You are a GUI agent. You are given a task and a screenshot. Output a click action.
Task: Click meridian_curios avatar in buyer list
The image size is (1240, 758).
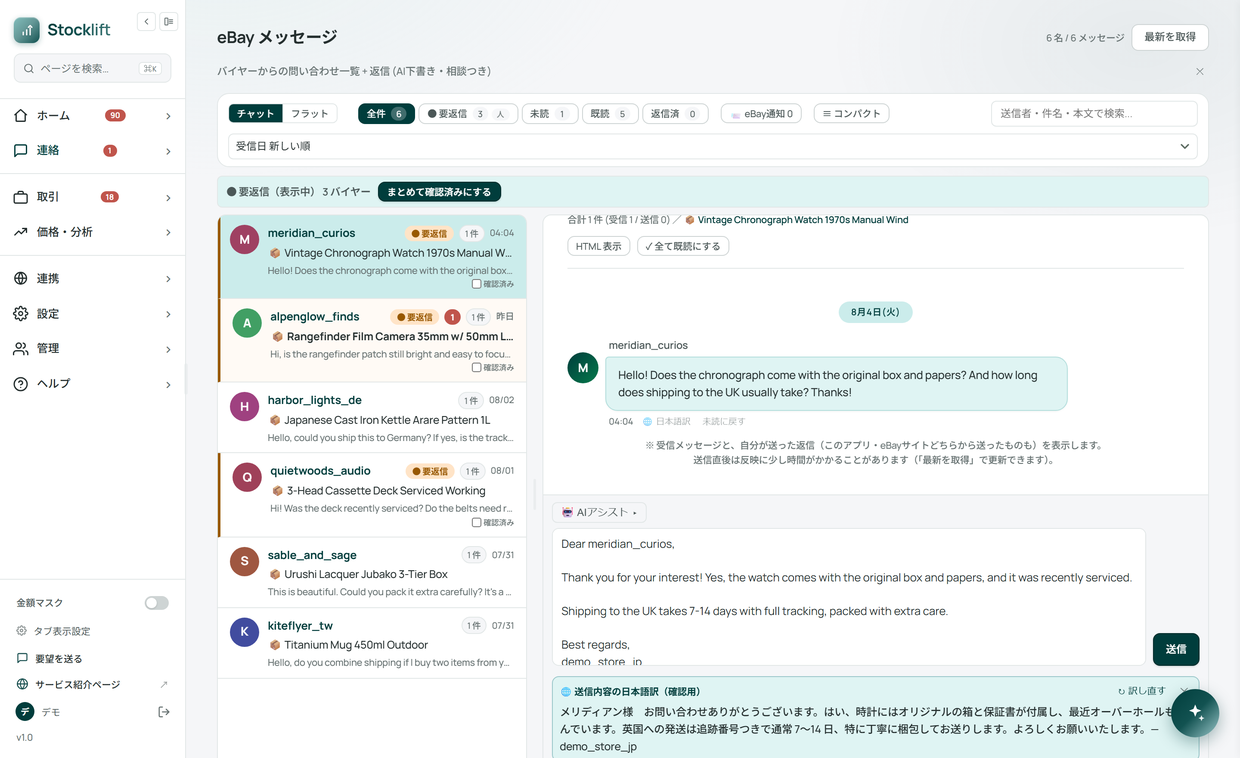click(244, 240)
